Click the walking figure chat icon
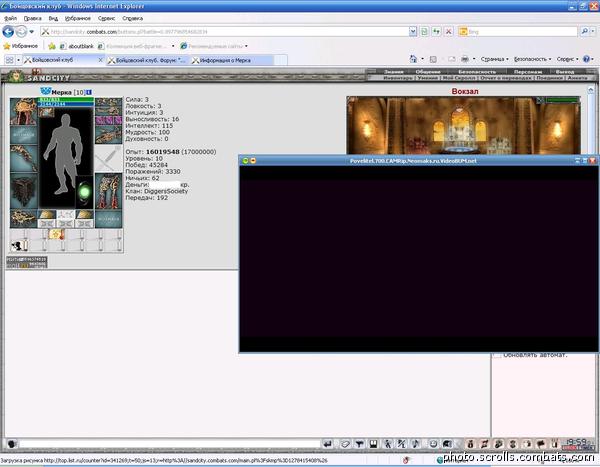The height and width of the screenshot is (467, 600). (x=387, y=444)
